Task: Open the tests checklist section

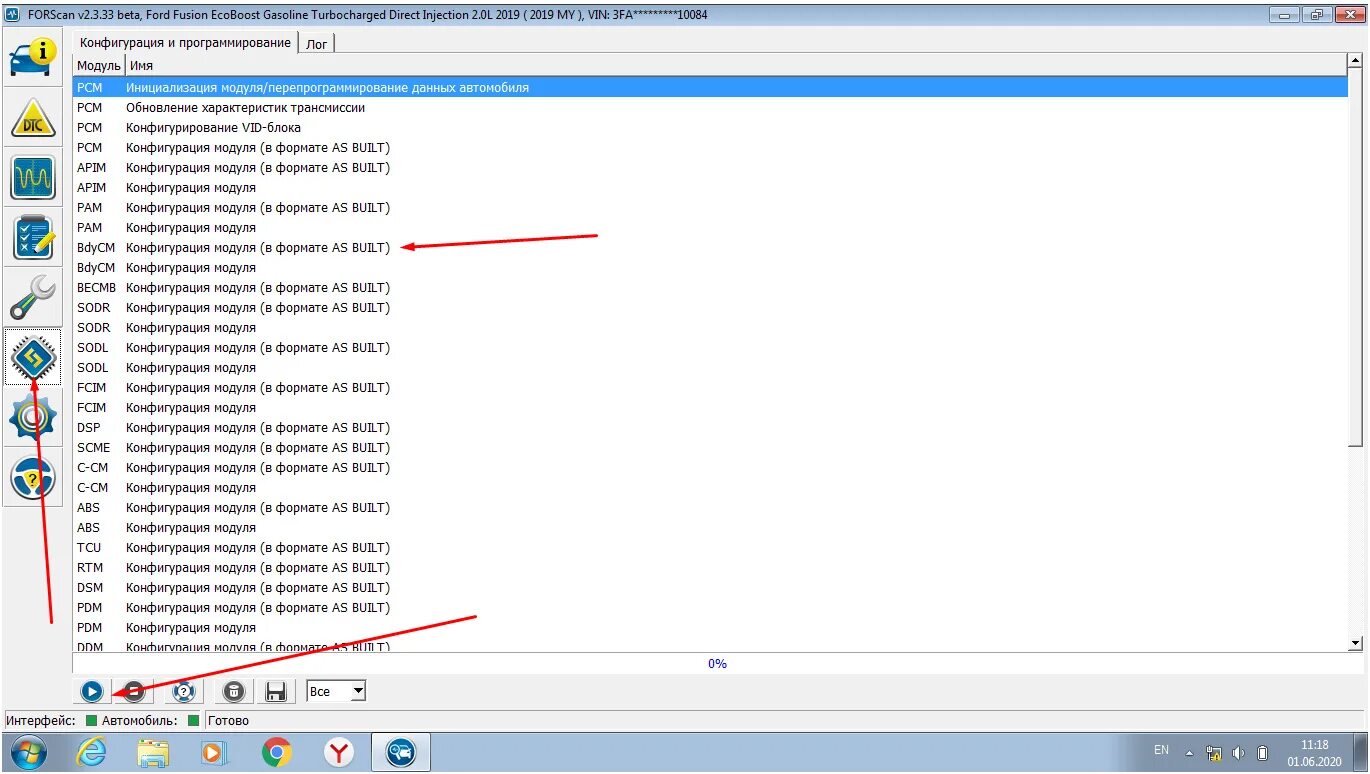Action: [33, 237]
